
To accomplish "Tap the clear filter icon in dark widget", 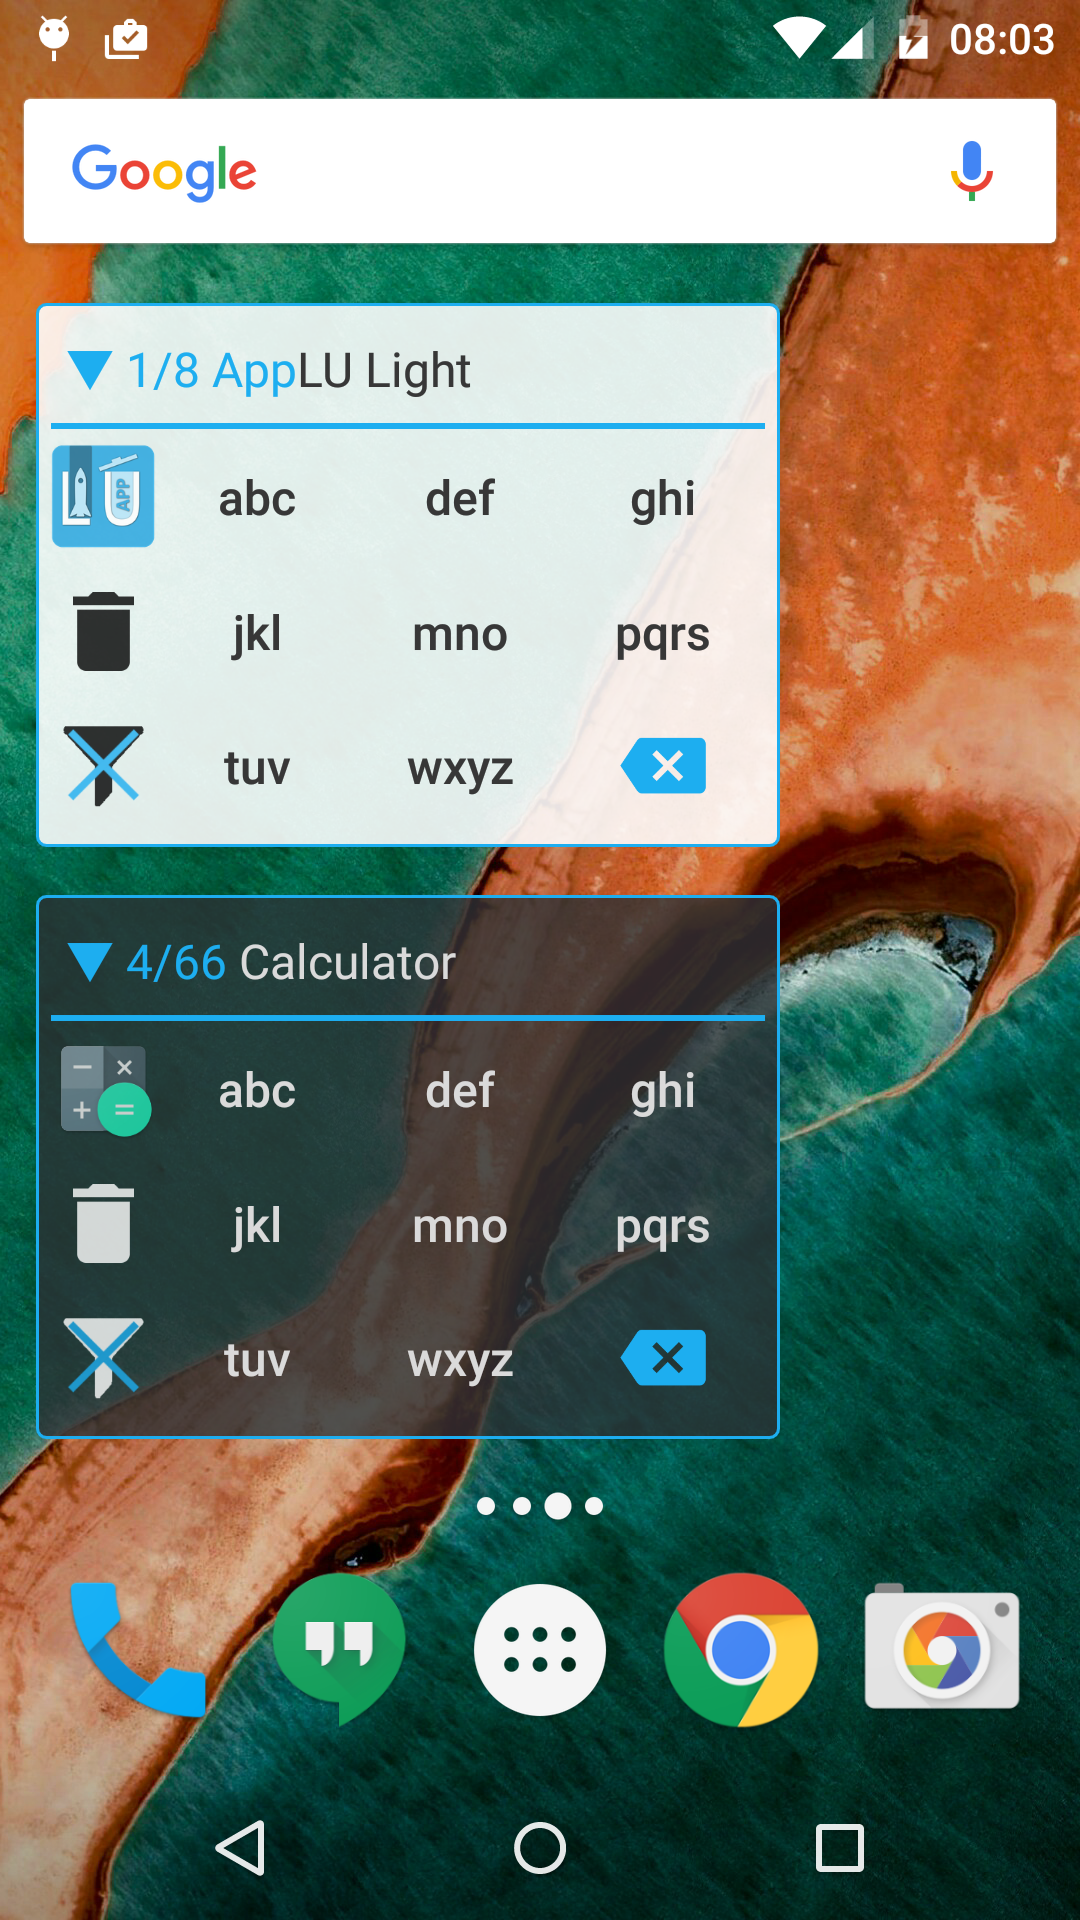I will click(x=103, y=1358).
